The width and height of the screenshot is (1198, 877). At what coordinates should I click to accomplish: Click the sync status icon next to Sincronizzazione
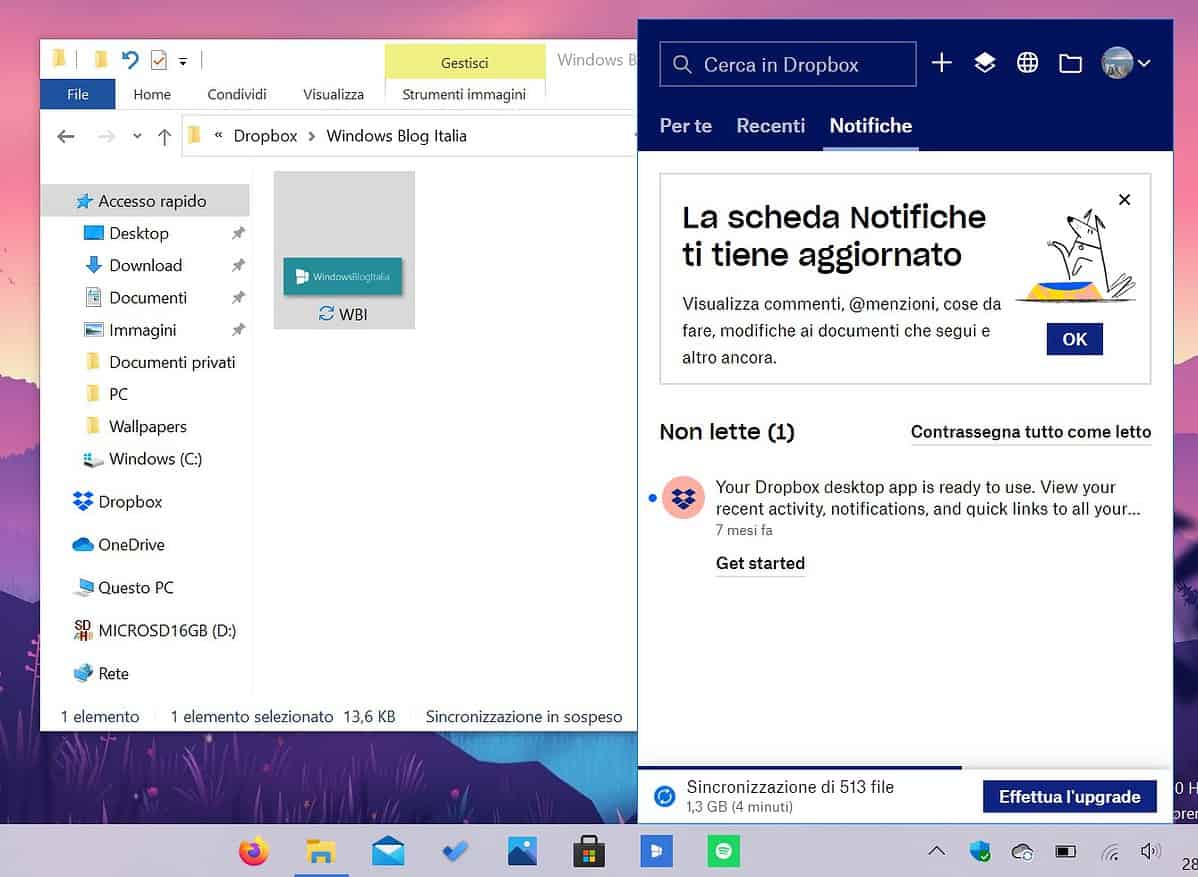pos(664,796)
